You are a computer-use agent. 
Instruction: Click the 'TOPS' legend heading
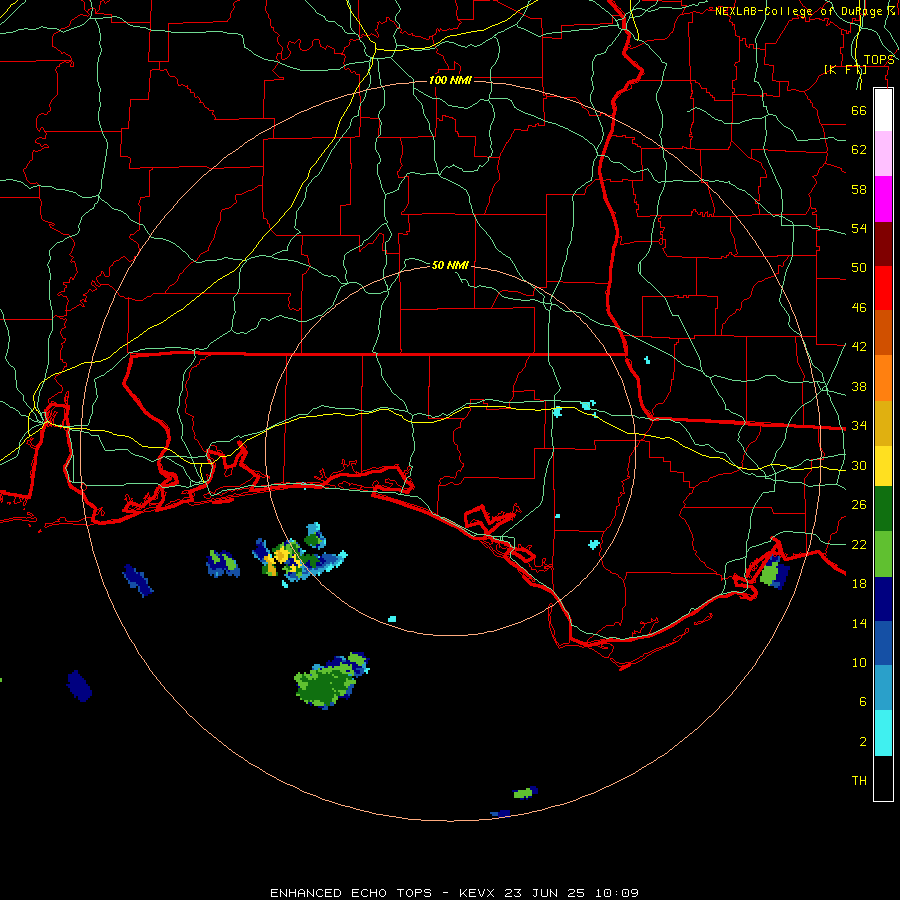point(879,60)
